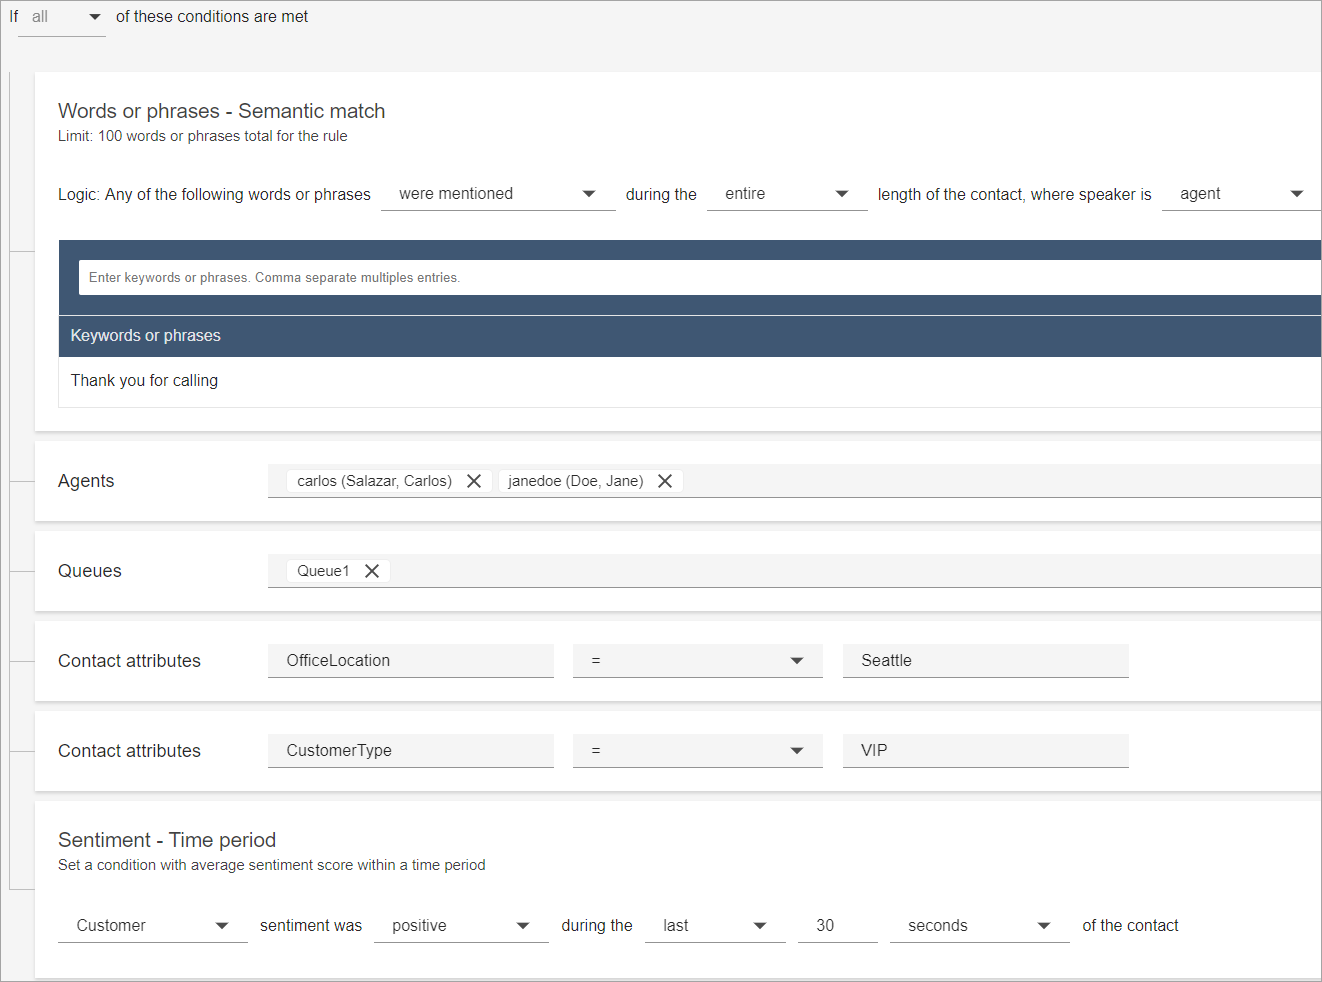This screenshot has width=1322, height=982.
Task: Click the CustomerType attribute key field
Action: (x=410, y=751)
